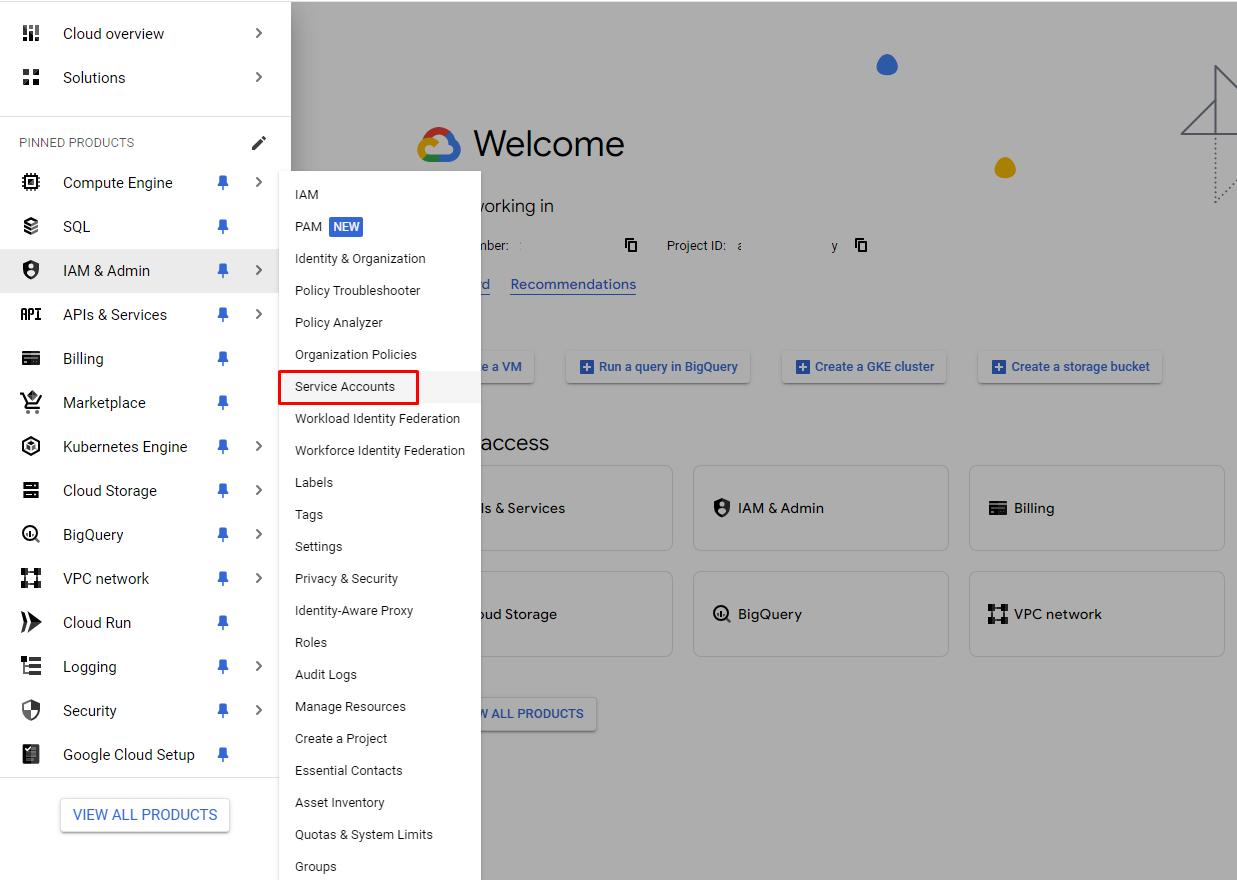Select Quotas & System Limits

point(380,835)
